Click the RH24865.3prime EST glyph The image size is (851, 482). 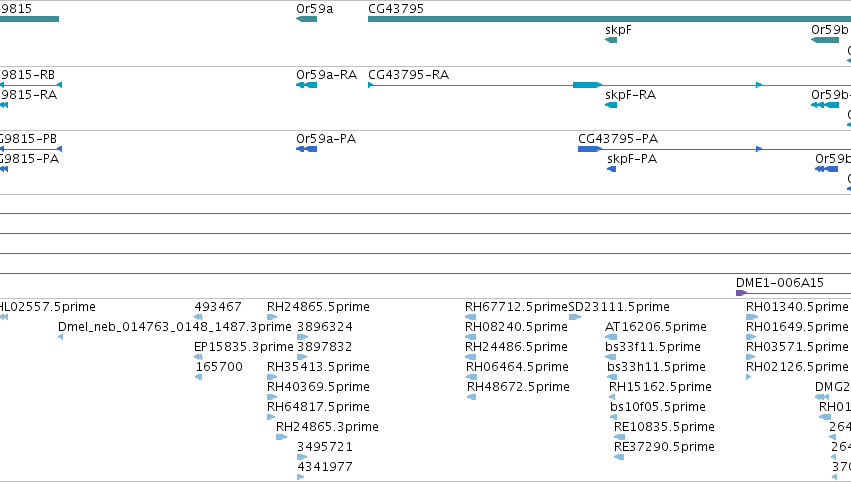pos(281,437)
